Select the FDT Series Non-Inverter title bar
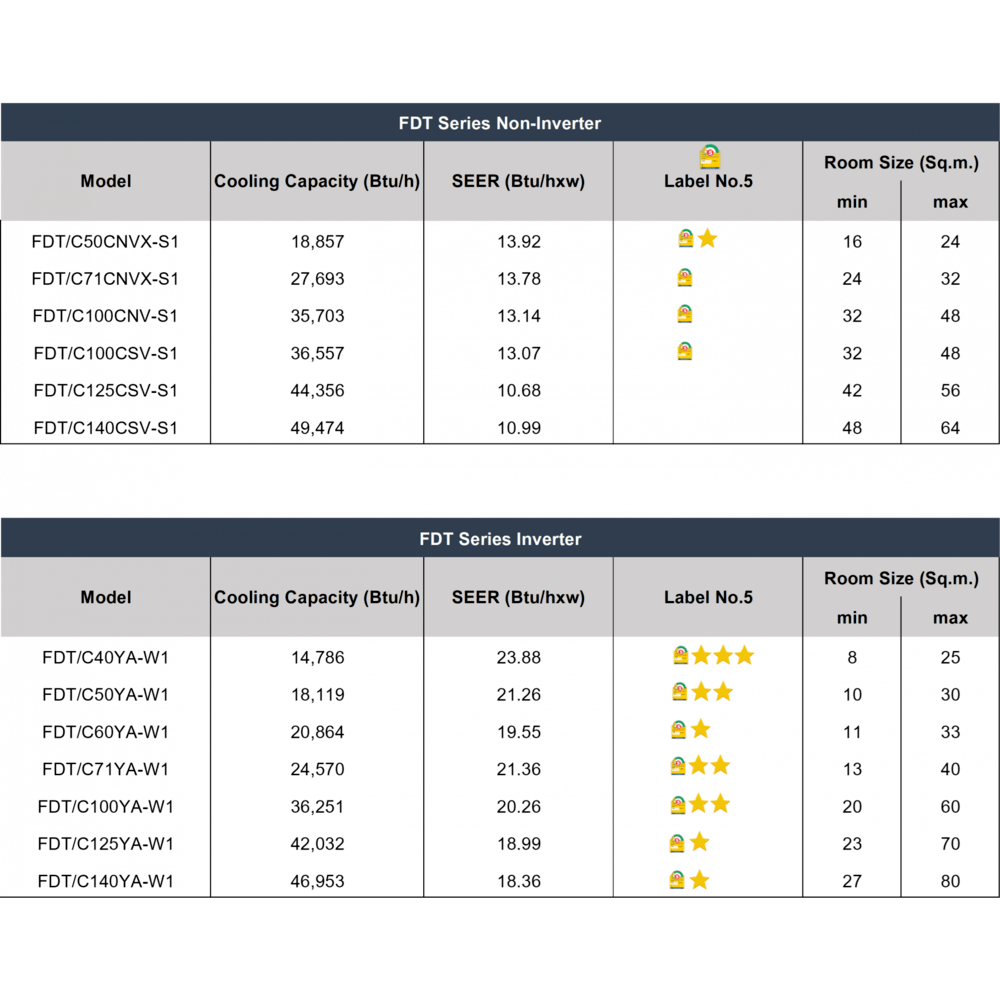This screenshot has height=1000, width=1000. [x=500, y=123]
